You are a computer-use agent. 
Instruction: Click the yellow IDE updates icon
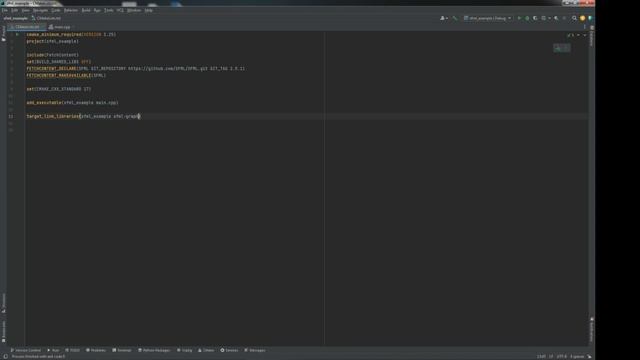(x=582, y=18)
